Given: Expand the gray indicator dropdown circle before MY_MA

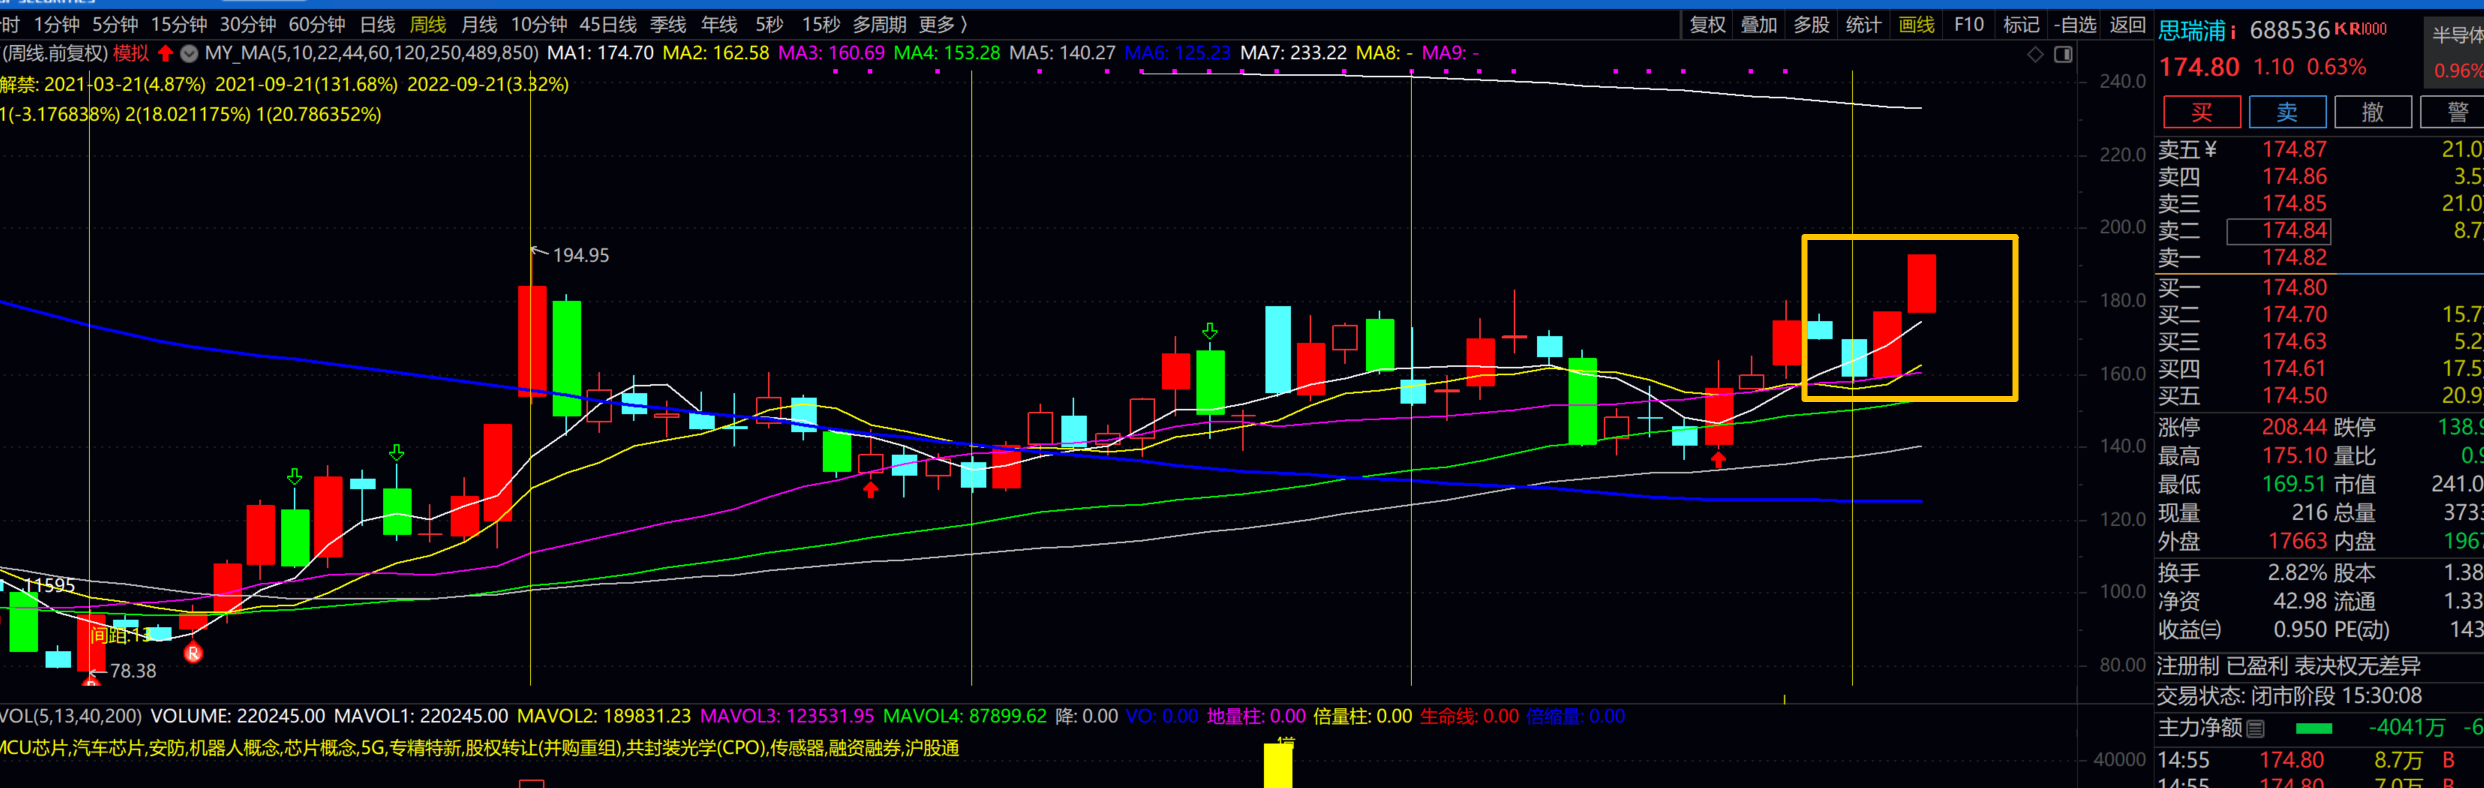Looking at the screenshot, I should (189, 53).
